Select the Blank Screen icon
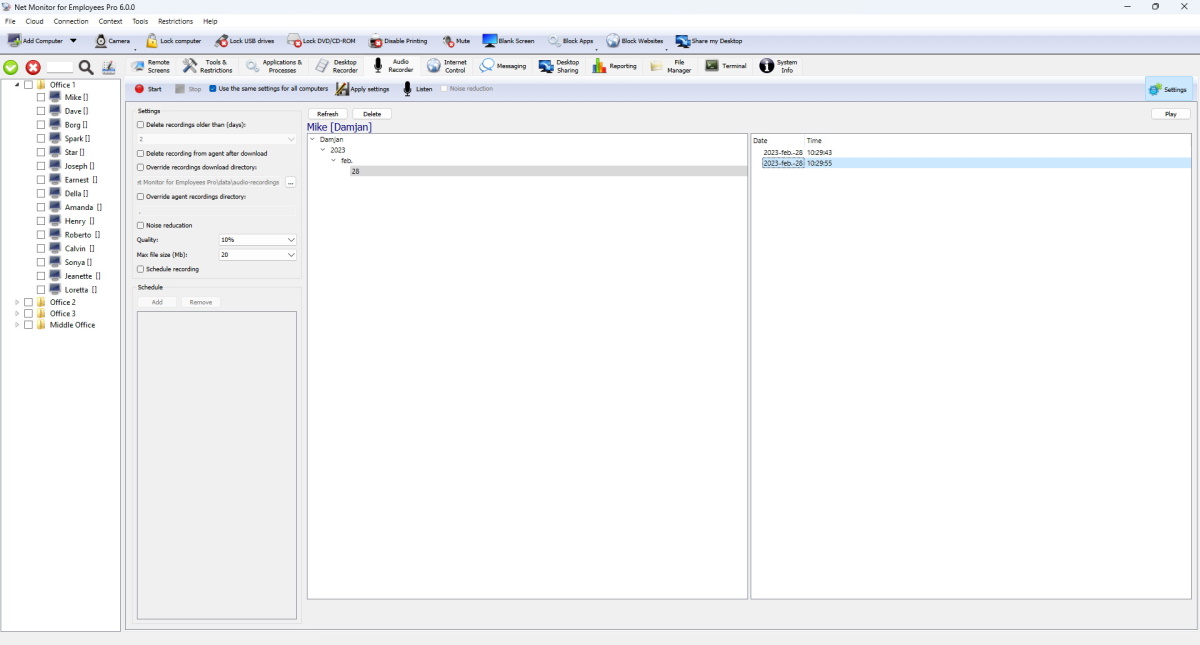1200x645 pixels. click(x=490, y=41)
